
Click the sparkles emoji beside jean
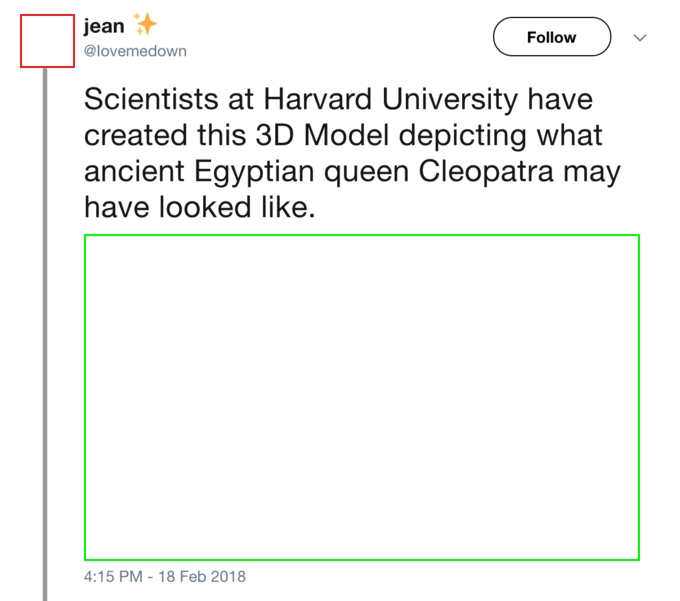(x=145, y=24)
